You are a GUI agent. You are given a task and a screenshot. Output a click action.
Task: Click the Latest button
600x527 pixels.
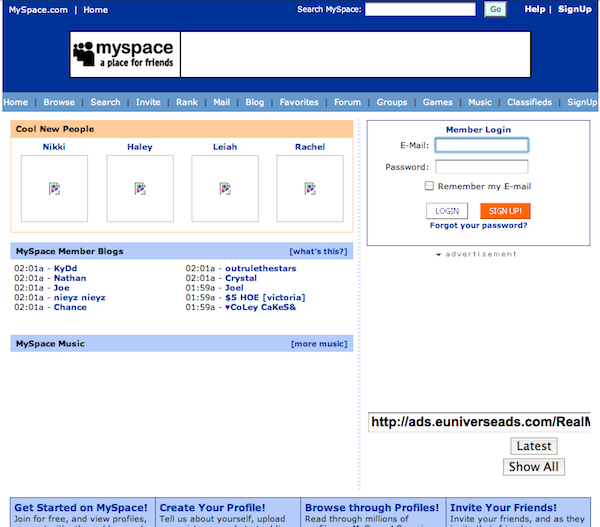[x=534, y=446]
